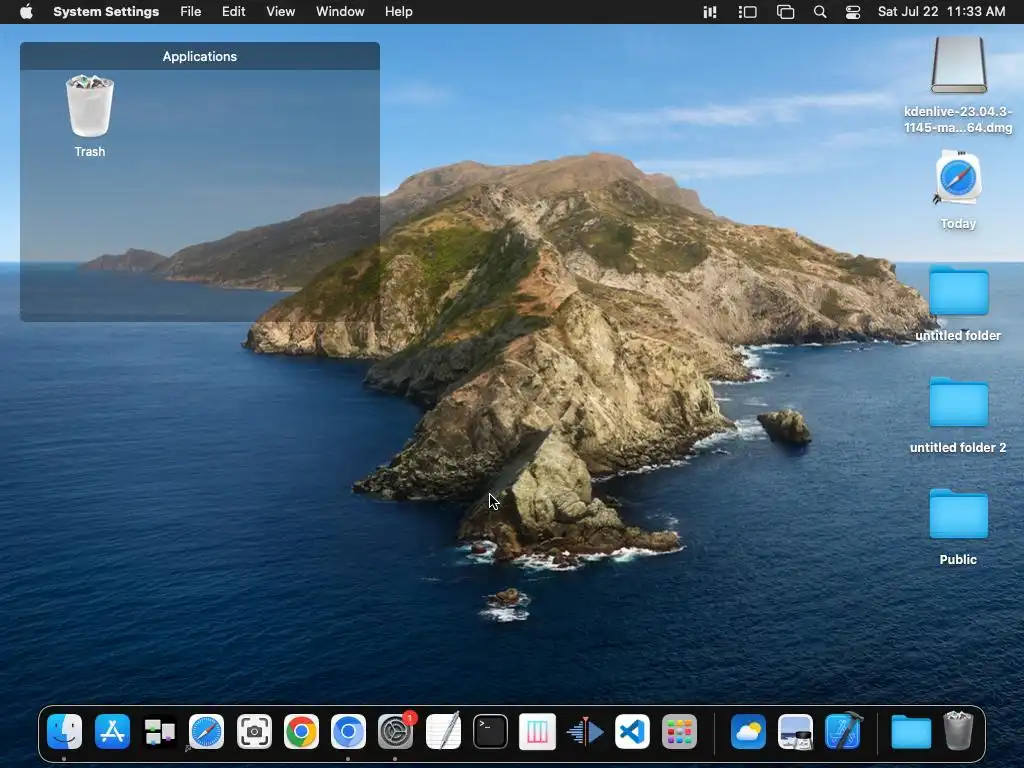Open Spotlight search in menu bar
1024x768 pixels.
pos(820,12)
